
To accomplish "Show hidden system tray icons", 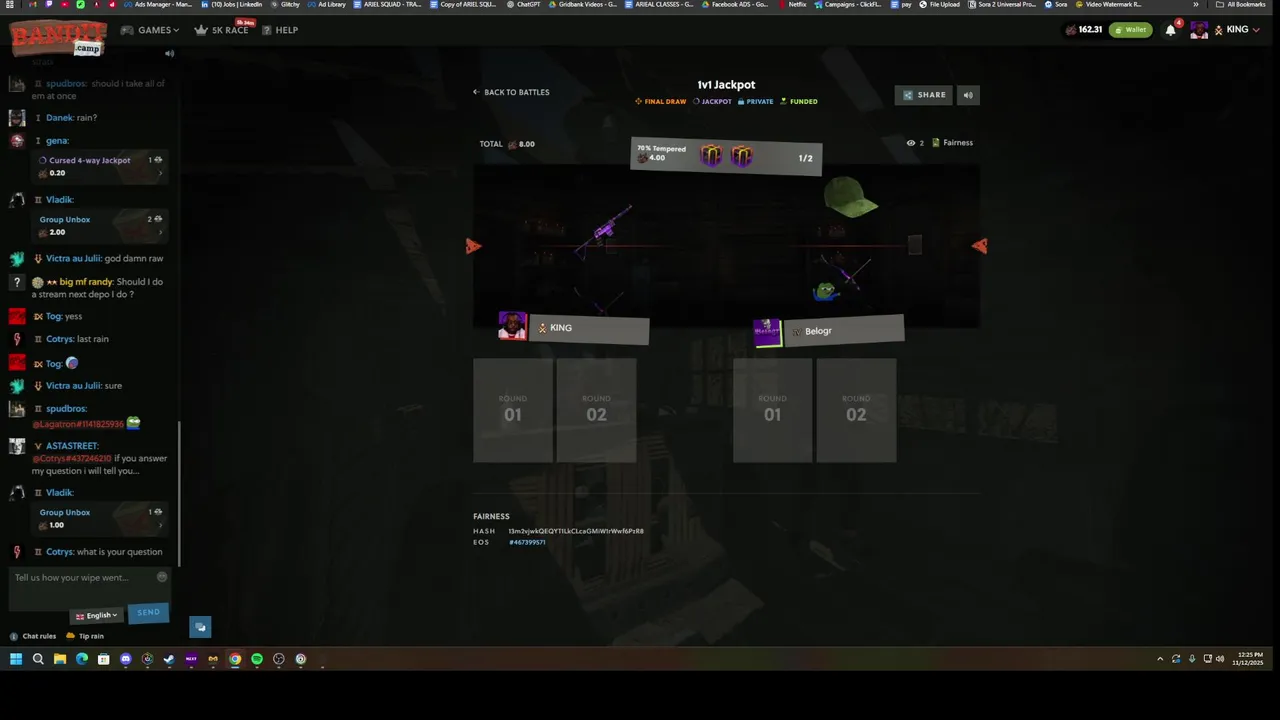I will click(1160, 659).
